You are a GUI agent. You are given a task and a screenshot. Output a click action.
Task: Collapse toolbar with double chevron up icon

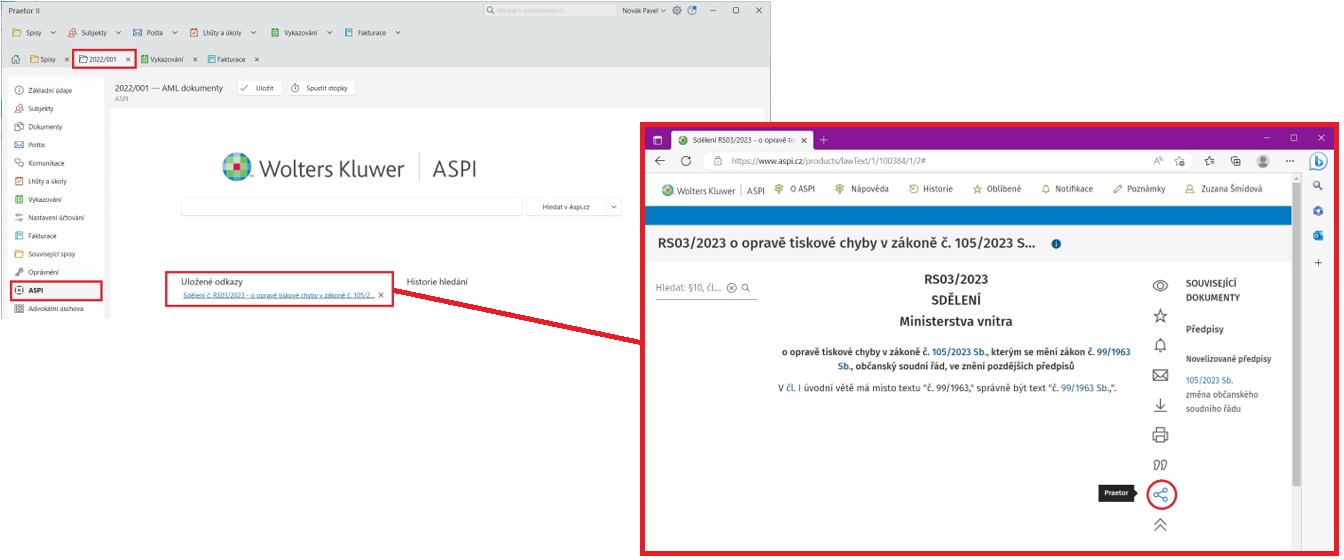1160,525
